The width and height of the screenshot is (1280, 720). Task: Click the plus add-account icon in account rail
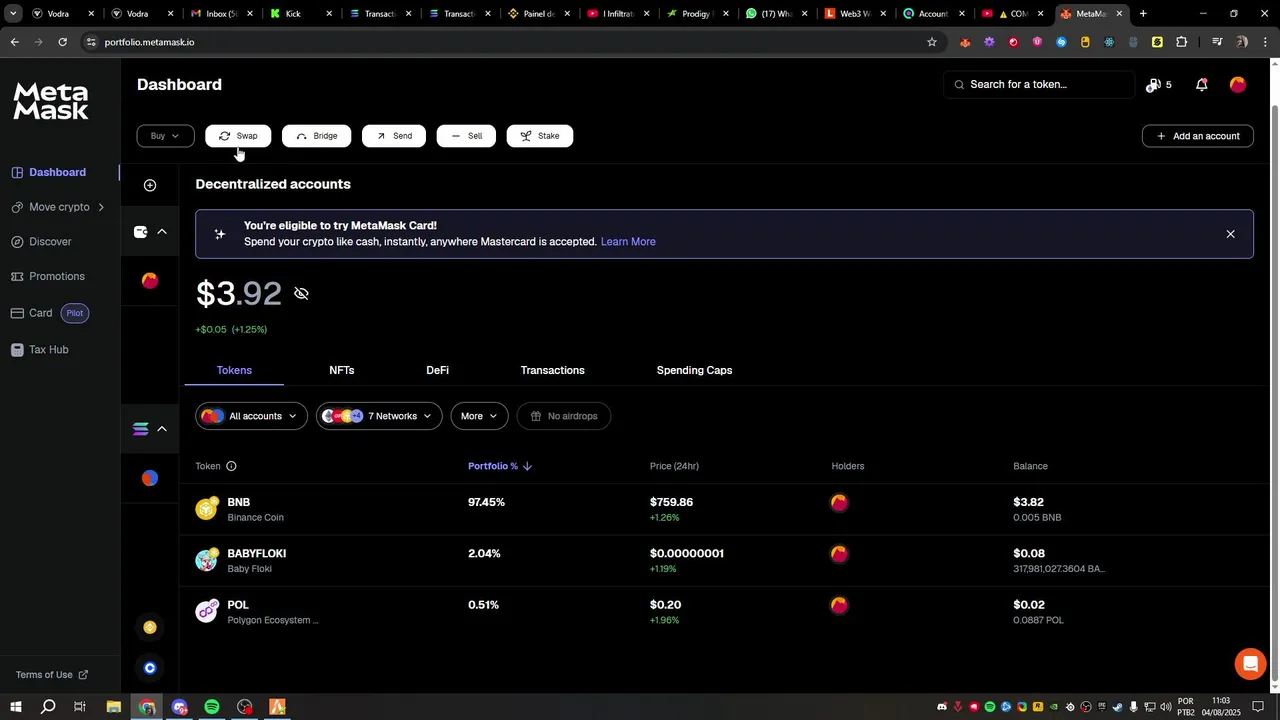click(150, 185)
